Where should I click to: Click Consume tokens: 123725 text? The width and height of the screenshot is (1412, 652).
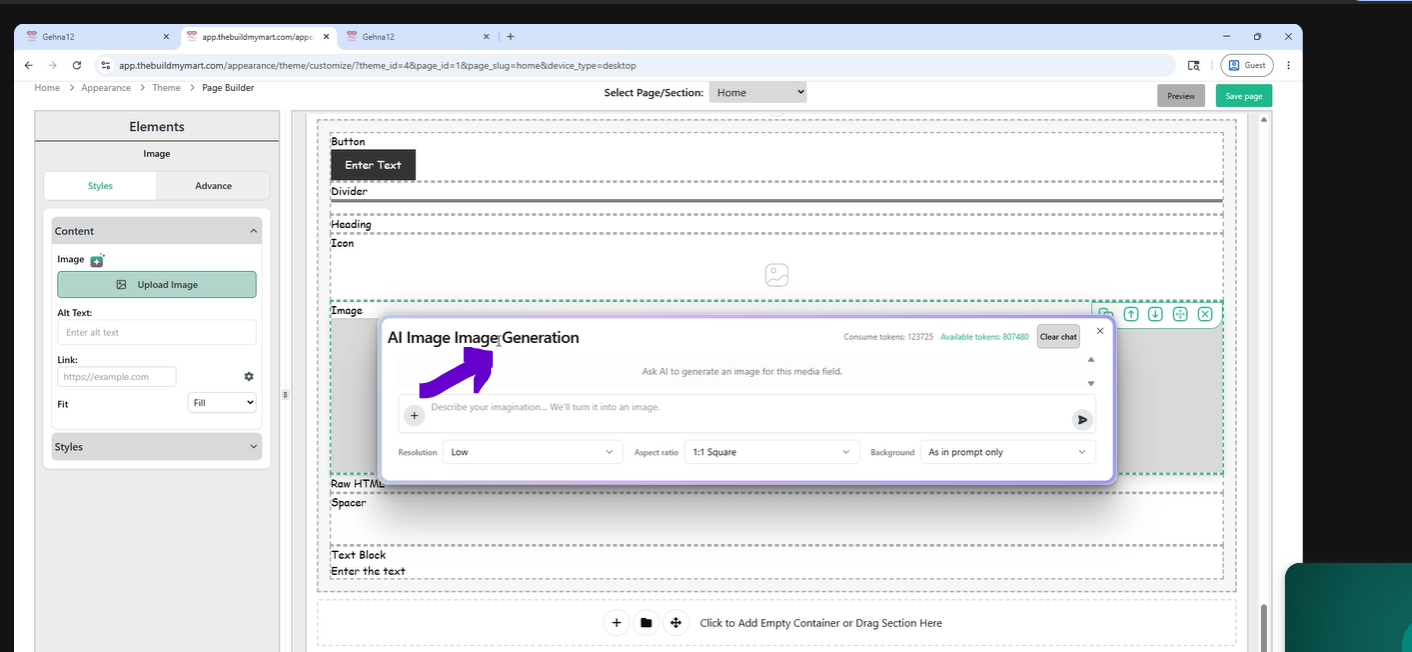click(888, 337)
